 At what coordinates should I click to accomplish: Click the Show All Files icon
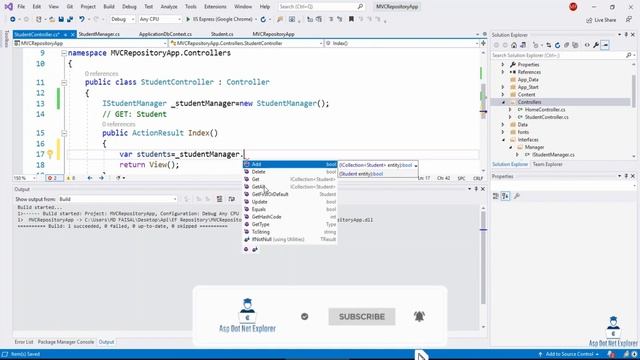(x=576, y=45)
